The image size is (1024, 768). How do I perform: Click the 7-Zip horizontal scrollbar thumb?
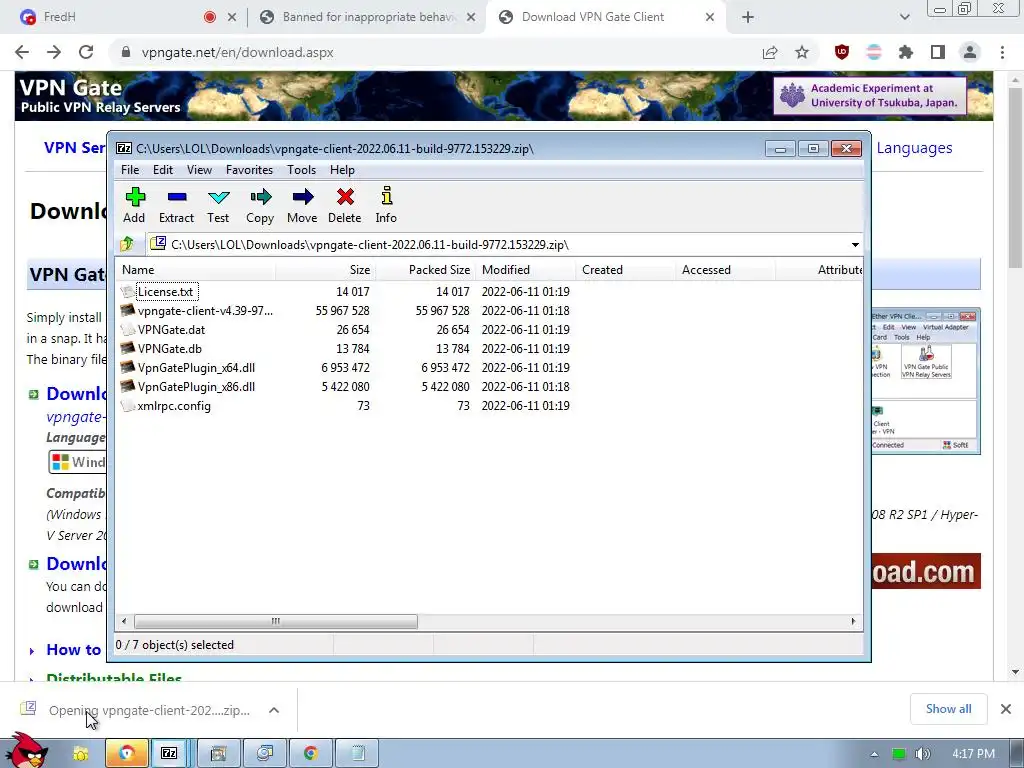pyautogui.click(x=276, y=621)
